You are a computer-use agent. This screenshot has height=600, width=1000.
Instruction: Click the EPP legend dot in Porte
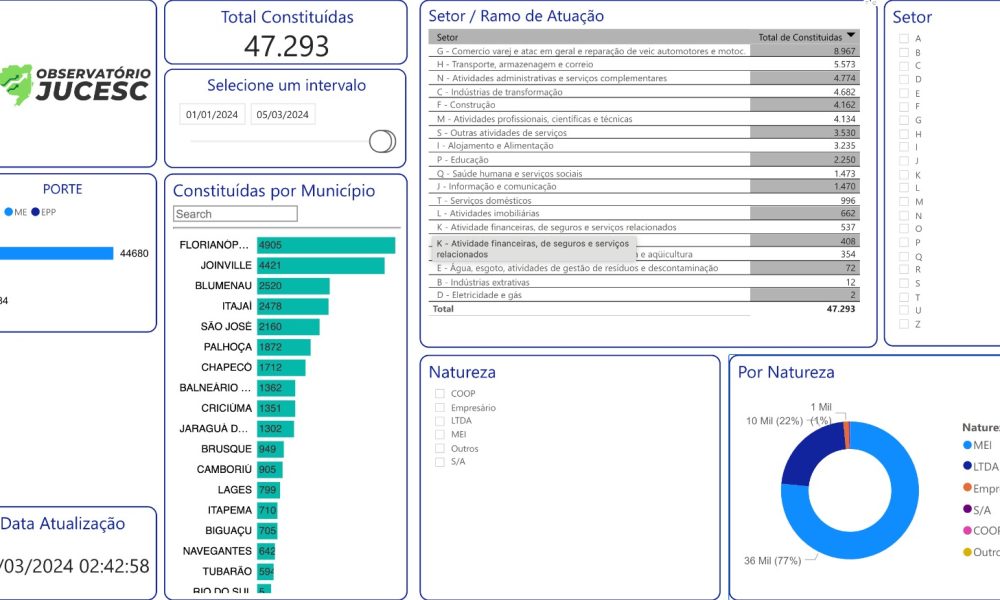pos(35,212)
